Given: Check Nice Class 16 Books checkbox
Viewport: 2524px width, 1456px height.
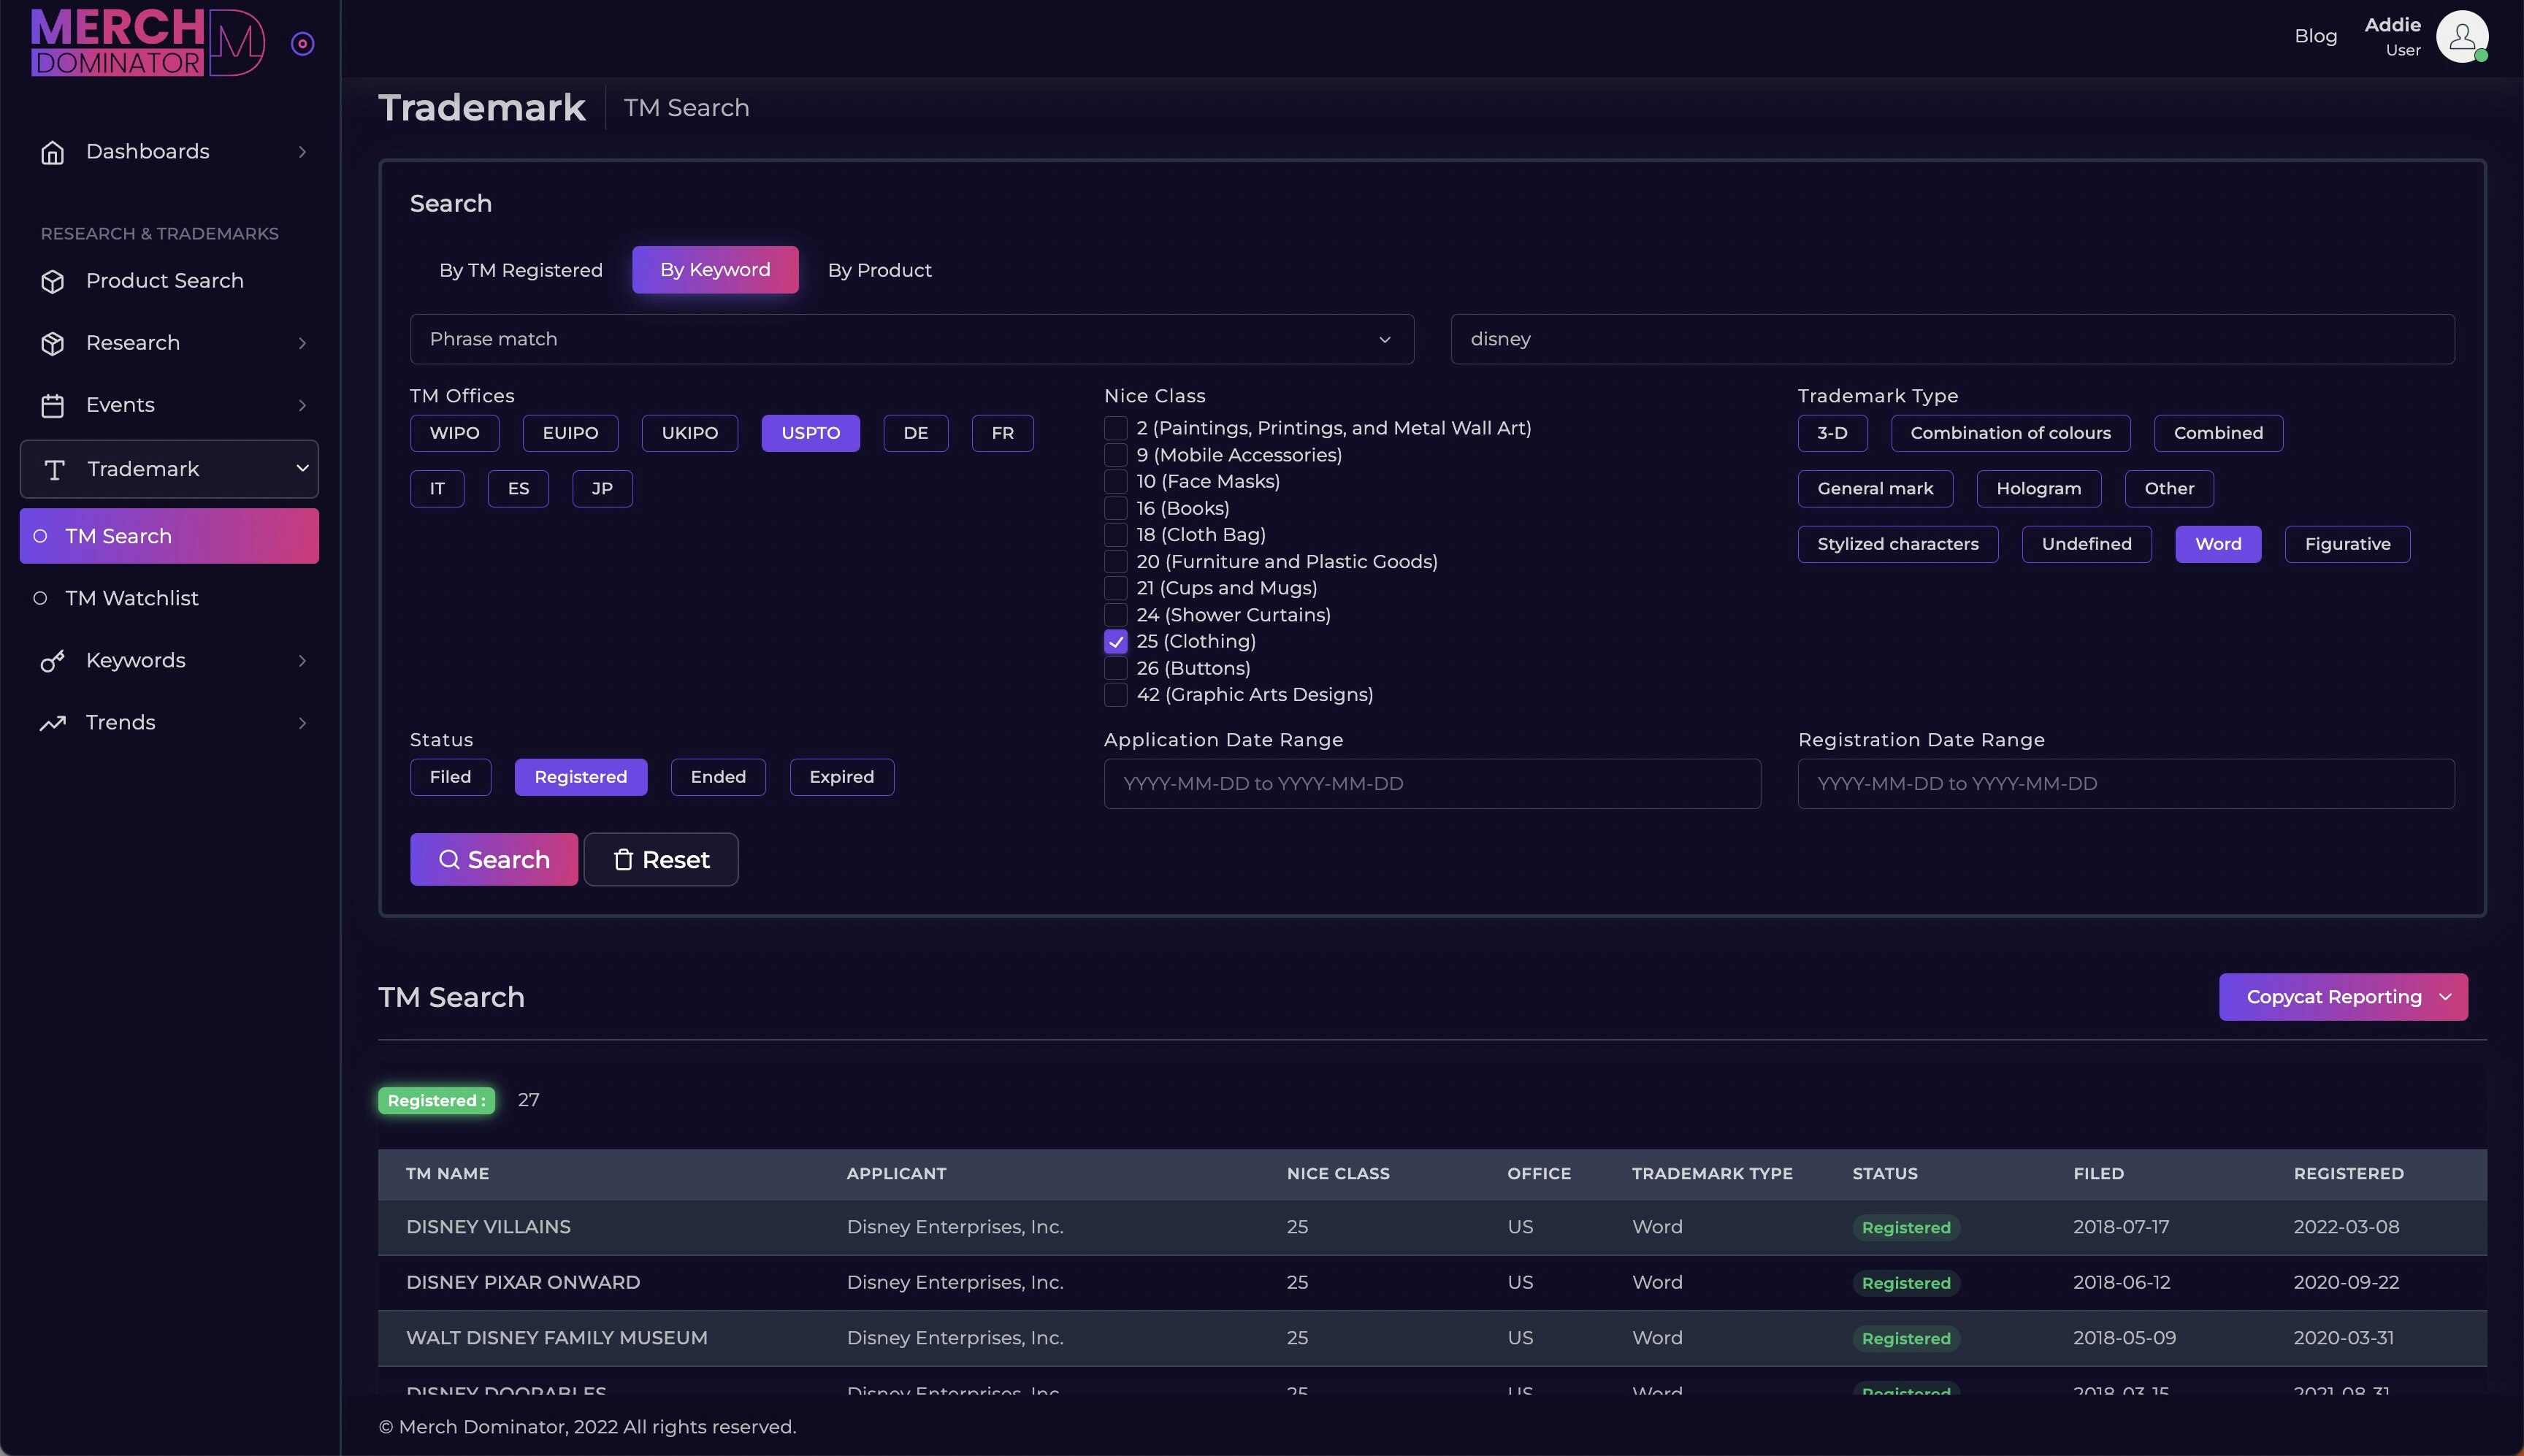Looking at the screenshot, I should pyautogui.click(x=1115, y=508).
